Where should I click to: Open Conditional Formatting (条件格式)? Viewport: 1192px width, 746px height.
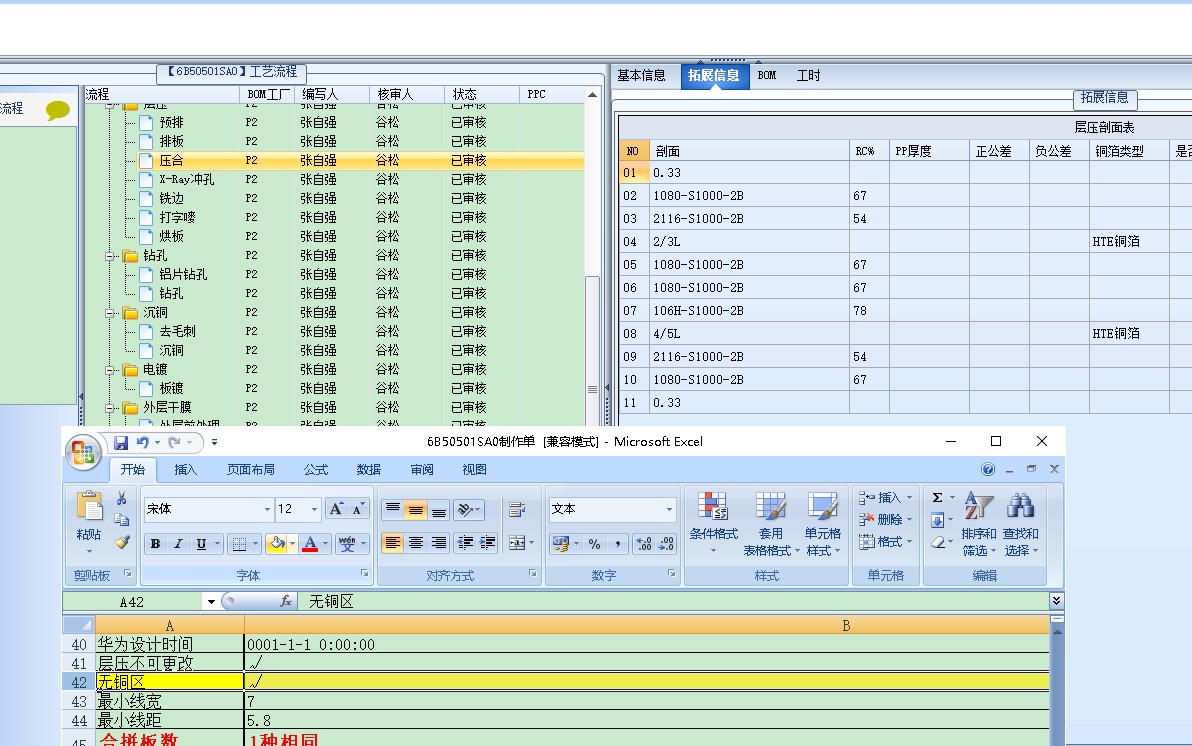click(x=713, y=522)
